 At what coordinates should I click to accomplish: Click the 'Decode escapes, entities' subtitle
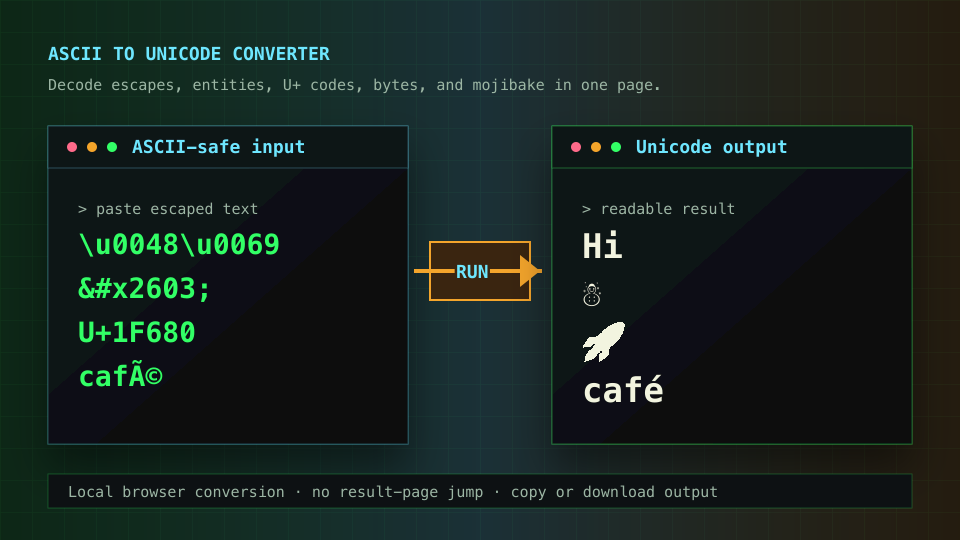(354, 85)
